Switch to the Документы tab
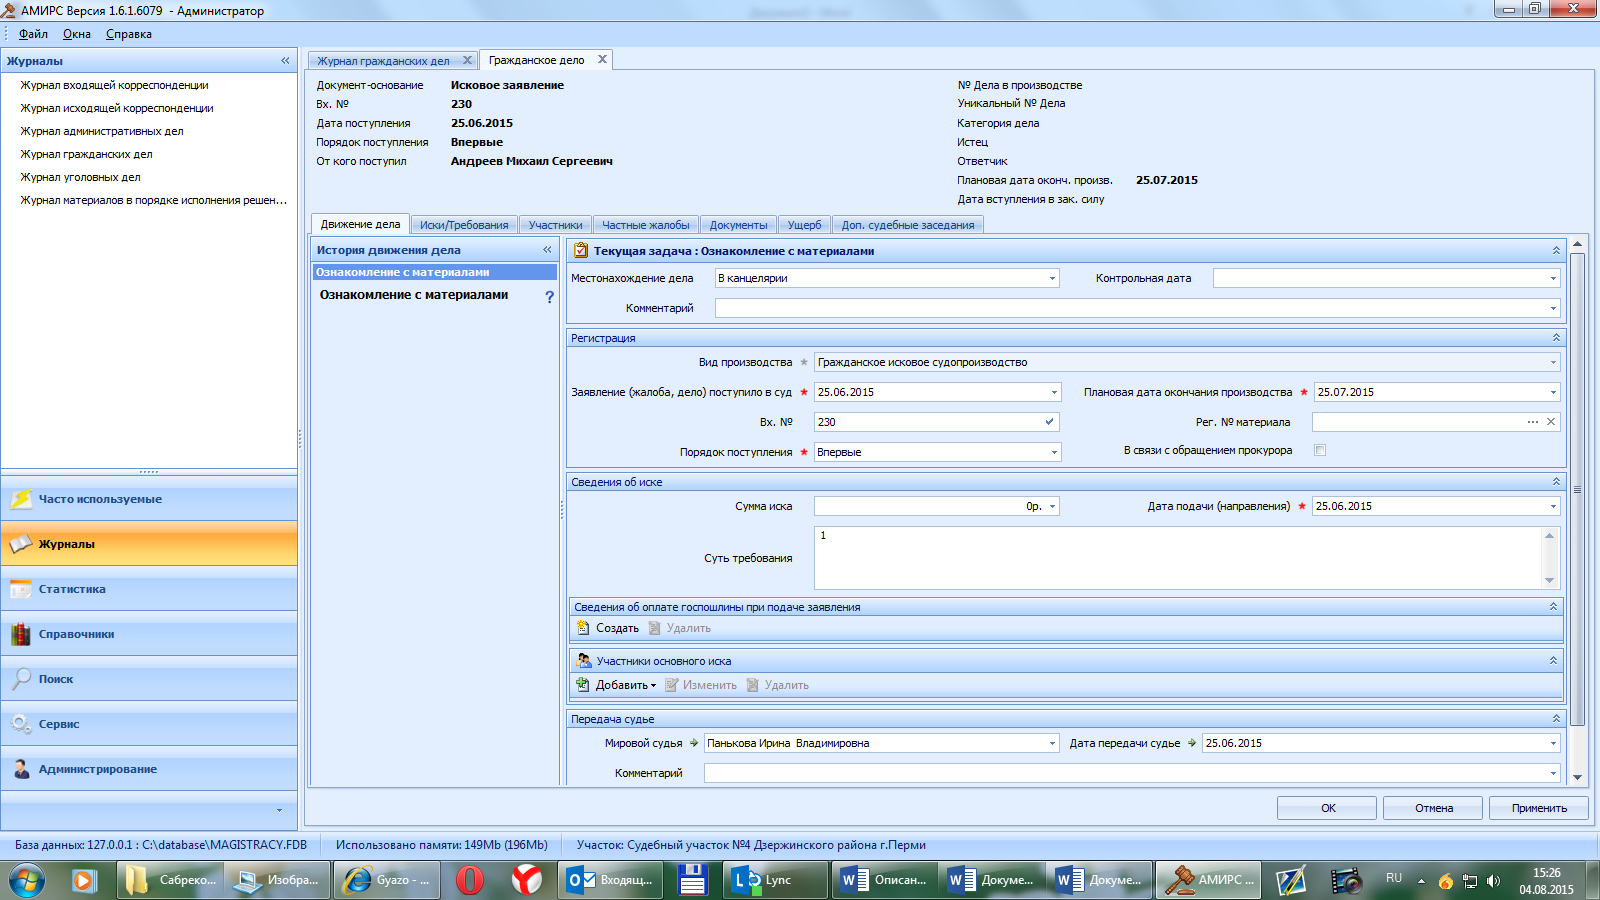Screen dimensions: 1600x900 pyautogui.click(x=739, y=225)
